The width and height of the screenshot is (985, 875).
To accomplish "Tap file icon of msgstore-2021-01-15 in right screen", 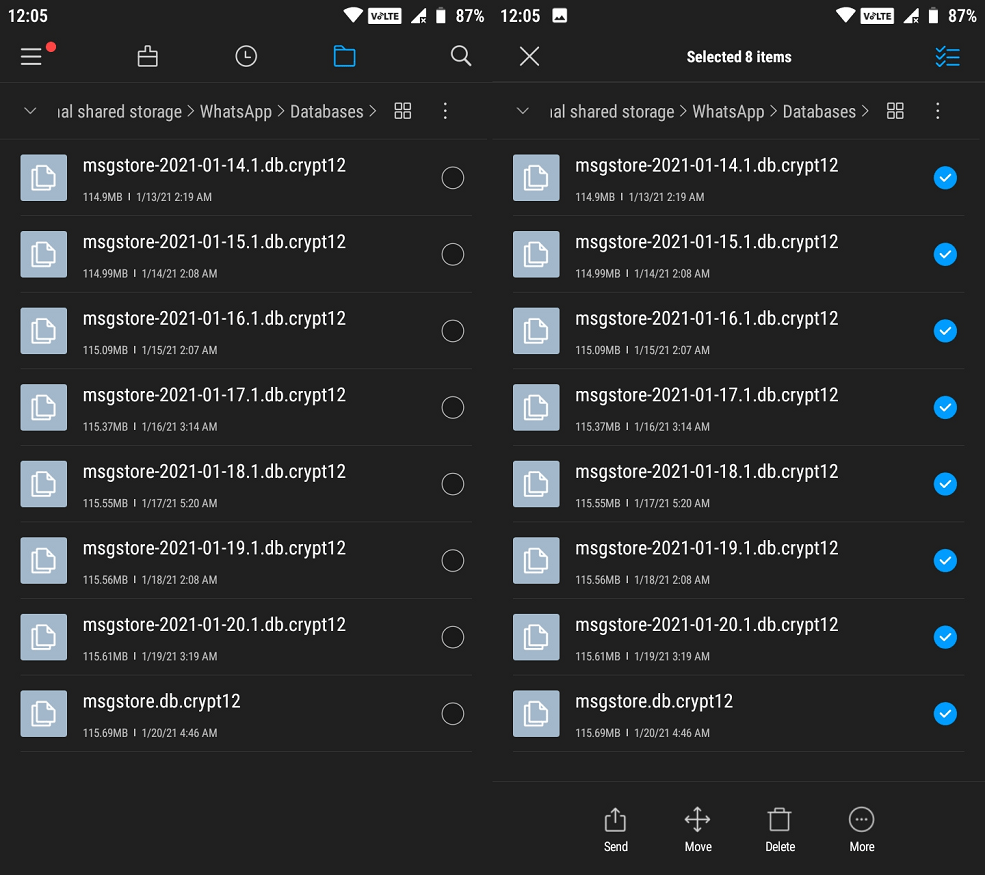I will point(536,254).
